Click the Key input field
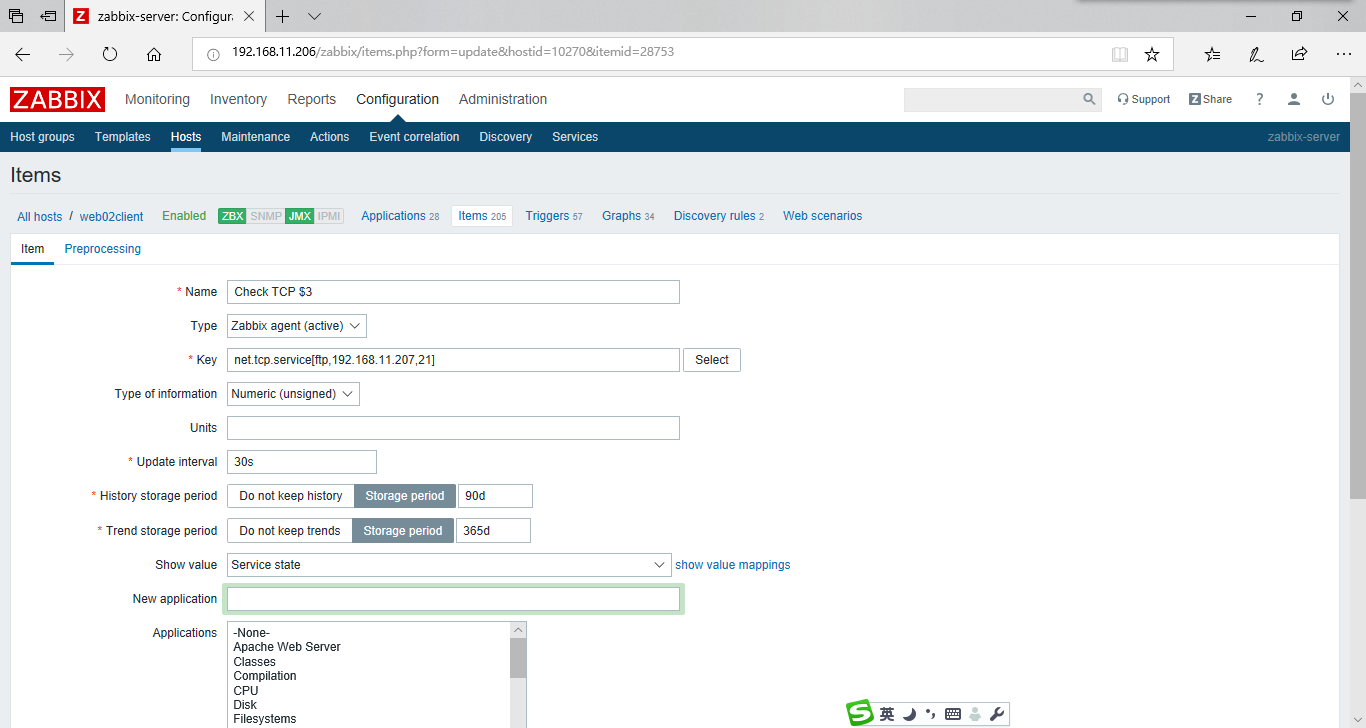 453,360
